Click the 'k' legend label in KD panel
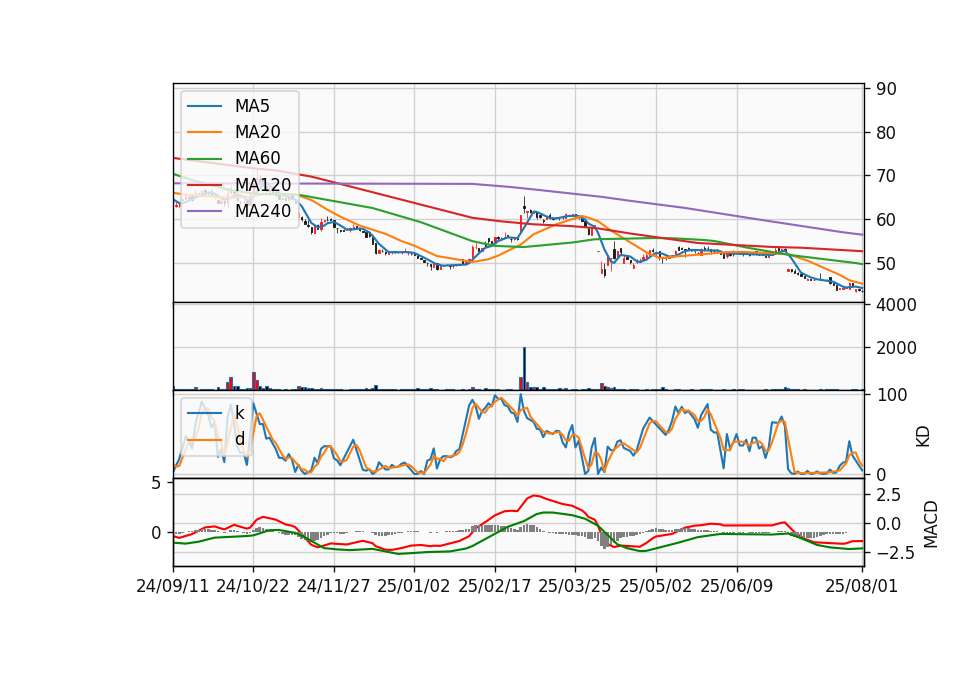 pos(239,413)
